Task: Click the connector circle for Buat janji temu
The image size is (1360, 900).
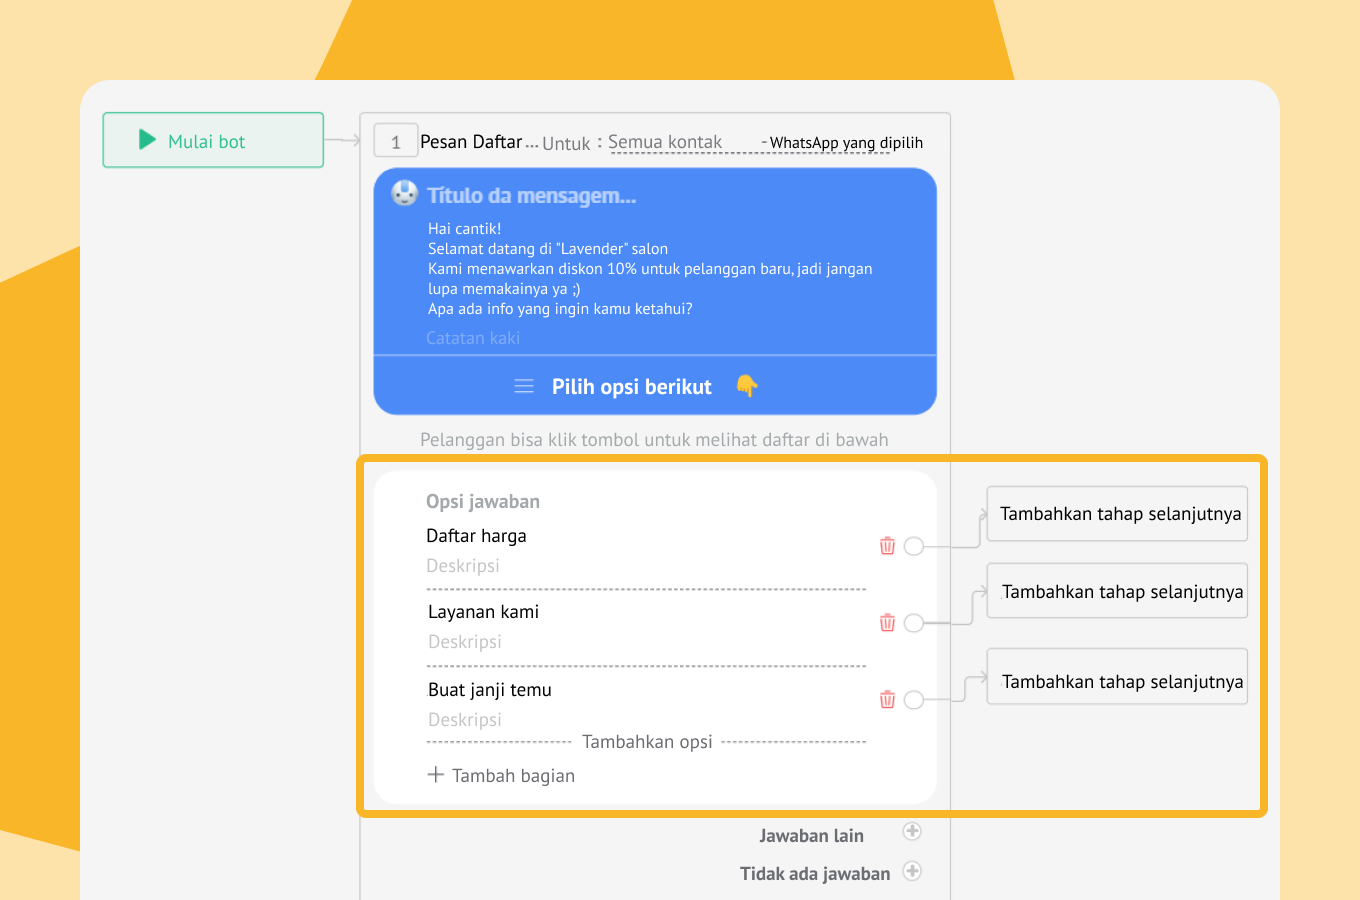Action: [x=913, y=700]
